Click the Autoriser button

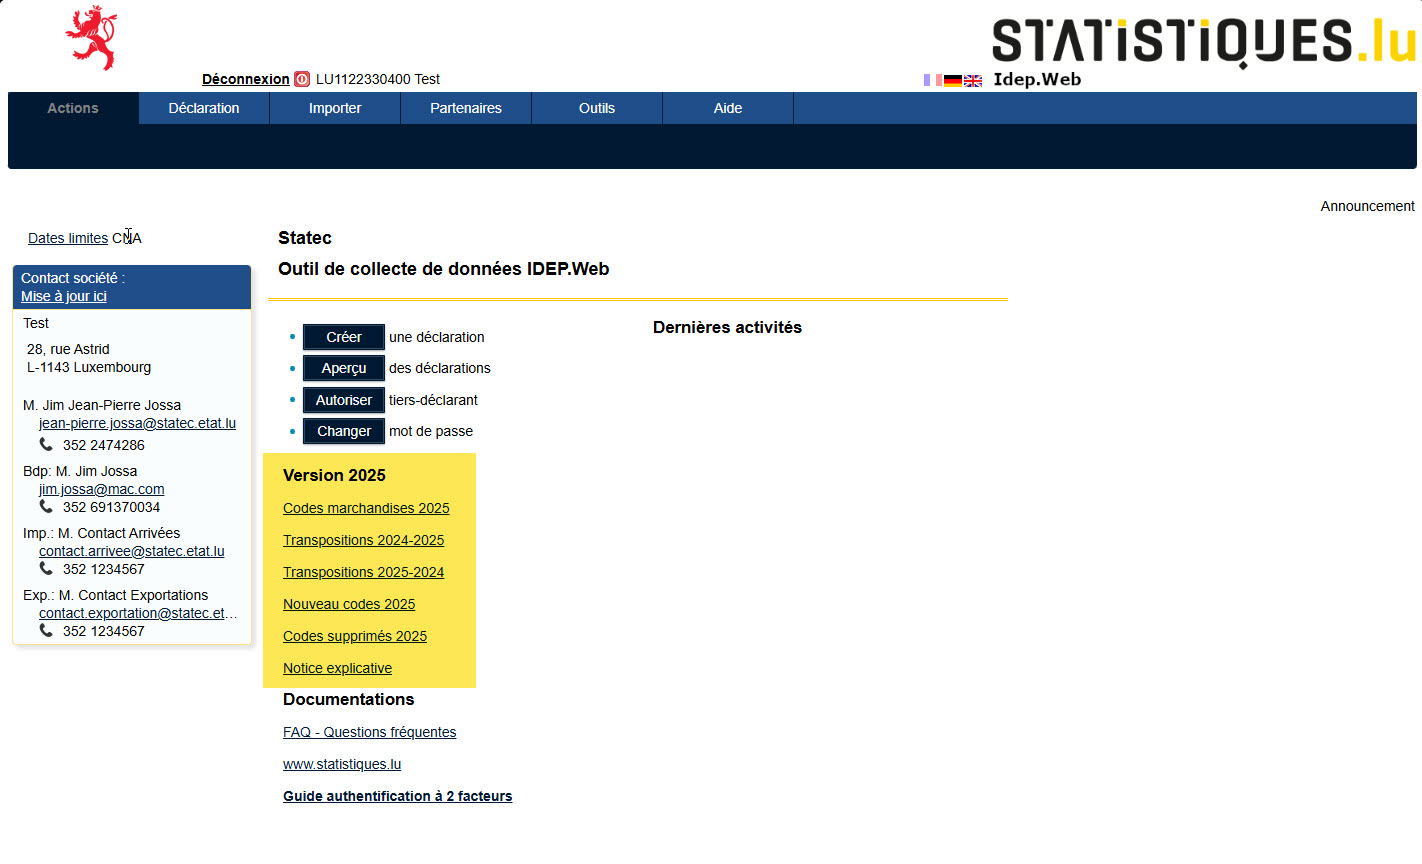coord(344,400)
